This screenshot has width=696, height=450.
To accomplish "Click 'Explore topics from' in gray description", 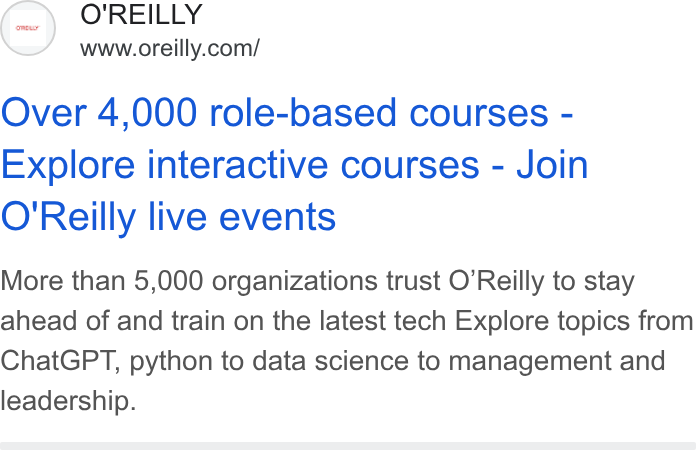I will tap(574, 321).
